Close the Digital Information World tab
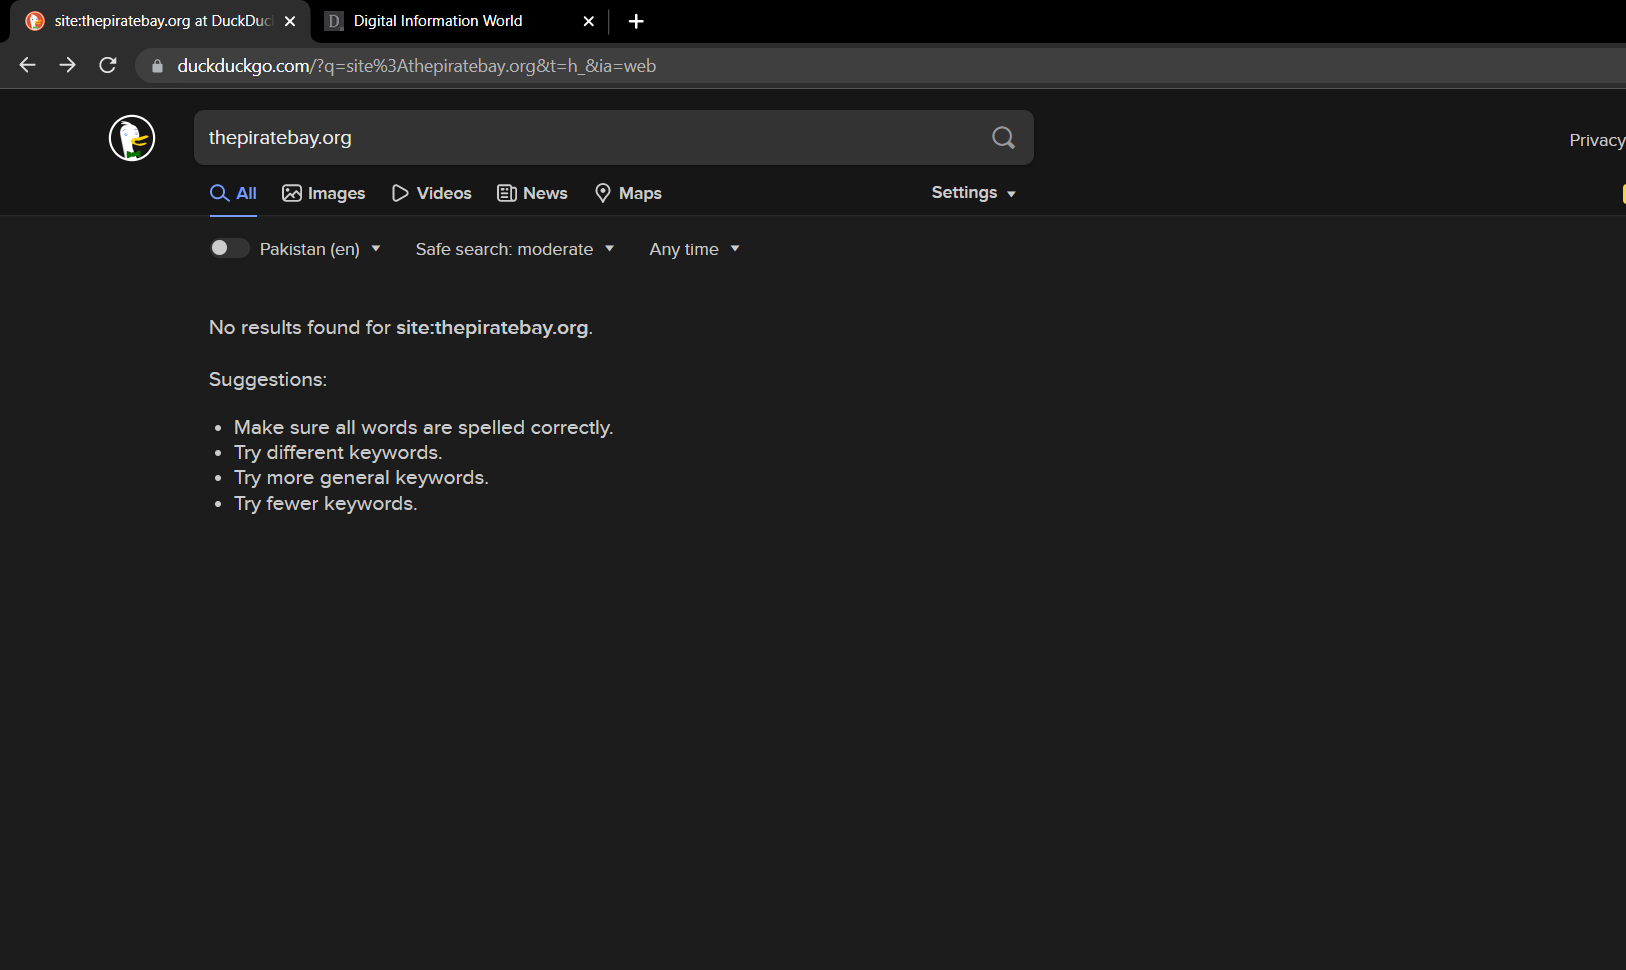Screen dimensions: 1626x970 click(589, 21)
